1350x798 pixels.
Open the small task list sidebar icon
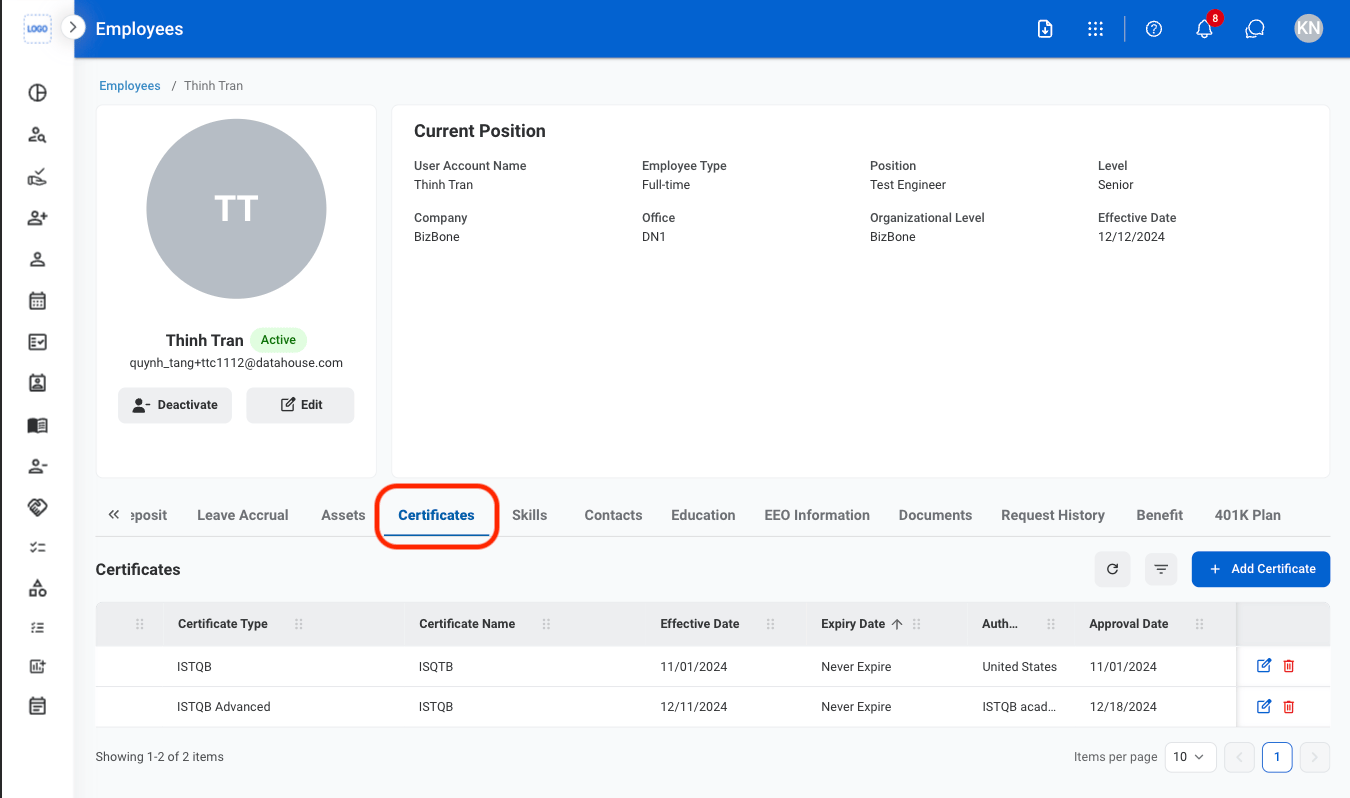click(x=37, y=628)
